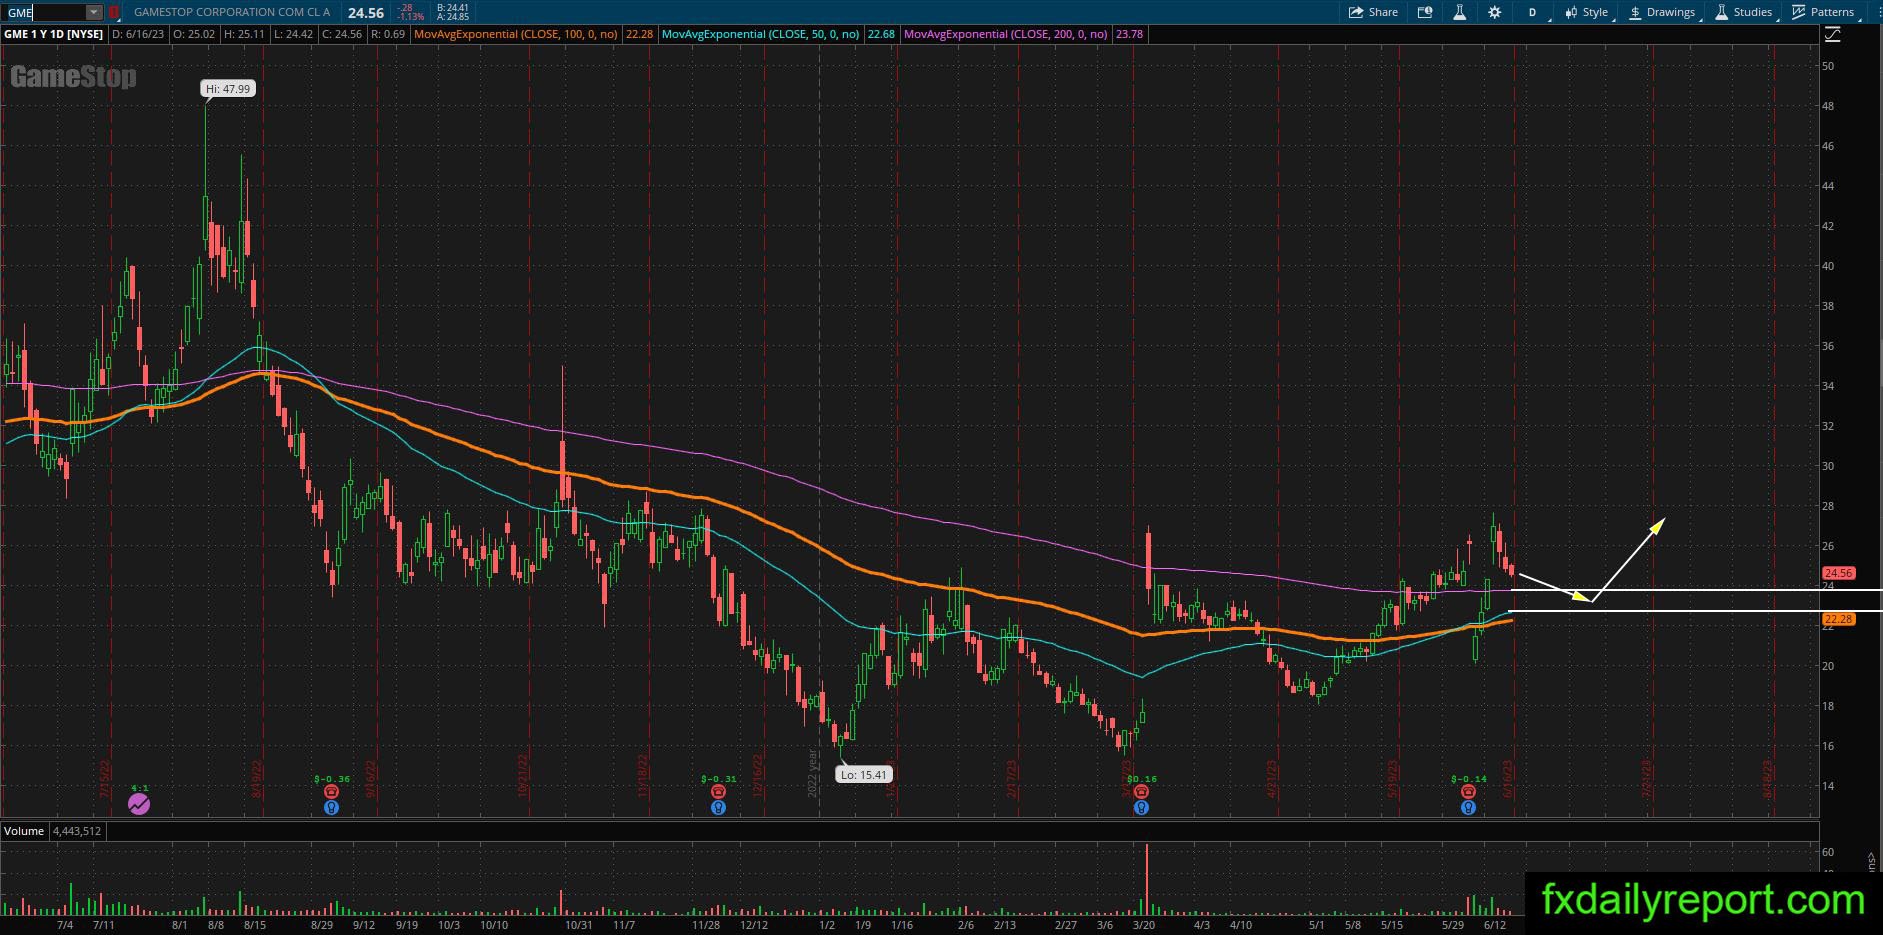Click the red earnings phone icon under $-0.31
Image resolution: width=1883 pixels, height=935 pixels.
click(x=718, y=792)
